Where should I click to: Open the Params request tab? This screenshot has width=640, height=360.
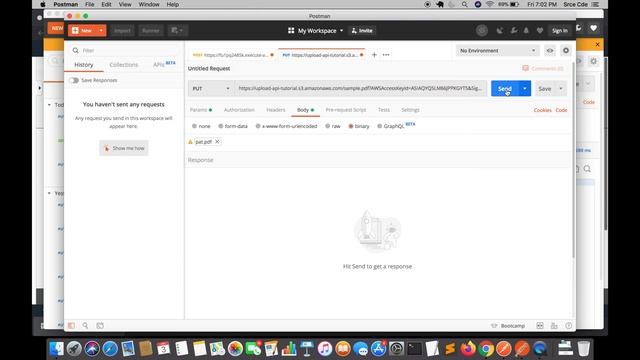(x=200, y=110)
